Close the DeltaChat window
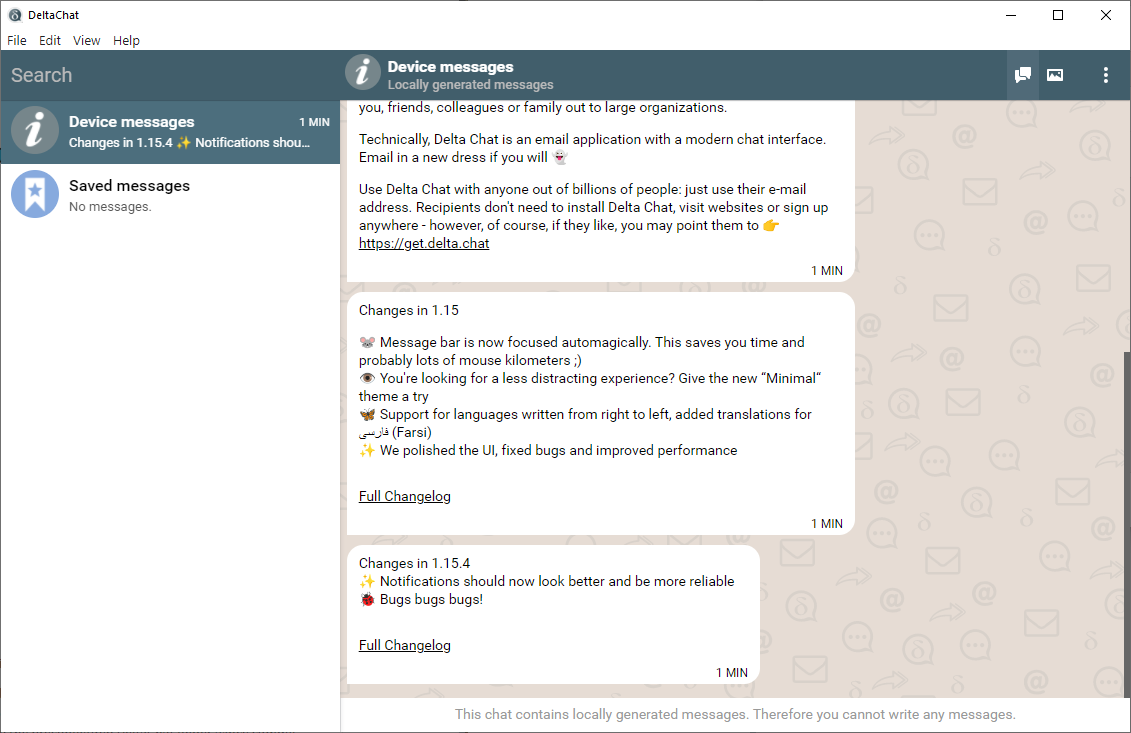 point(1105,15)
